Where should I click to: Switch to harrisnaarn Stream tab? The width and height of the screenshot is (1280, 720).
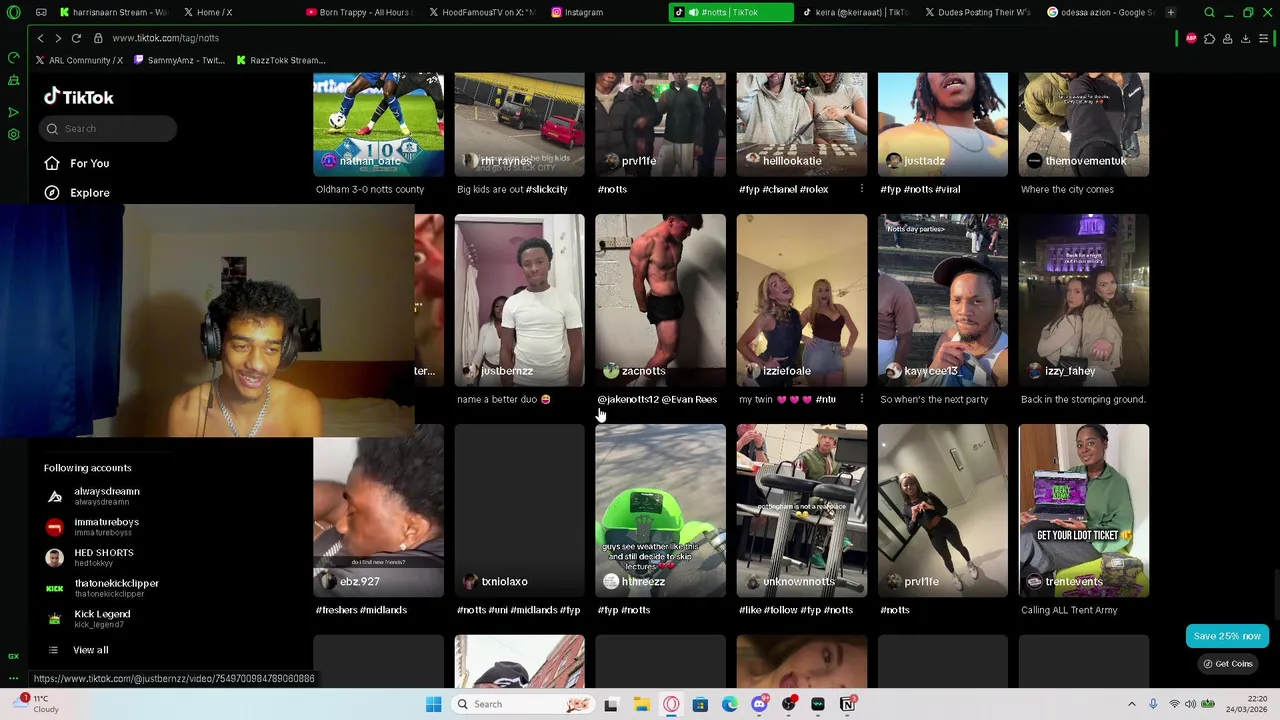[113, 12]
